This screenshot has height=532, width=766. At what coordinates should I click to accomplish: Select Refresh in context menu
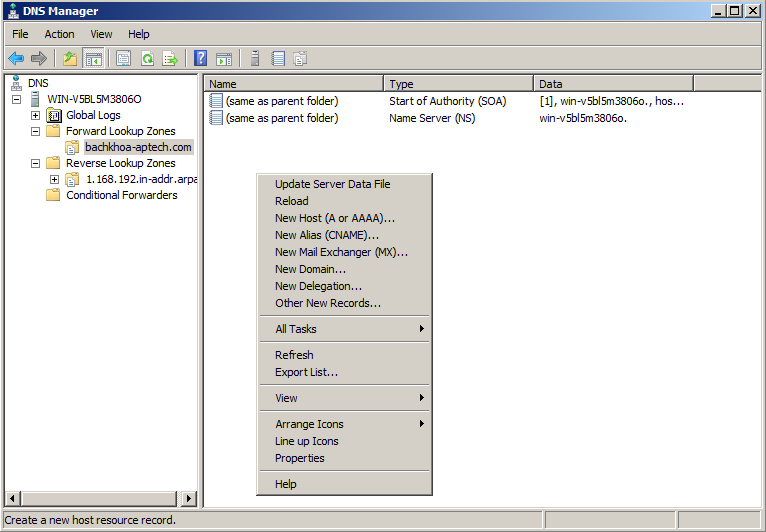click(344, 355)
